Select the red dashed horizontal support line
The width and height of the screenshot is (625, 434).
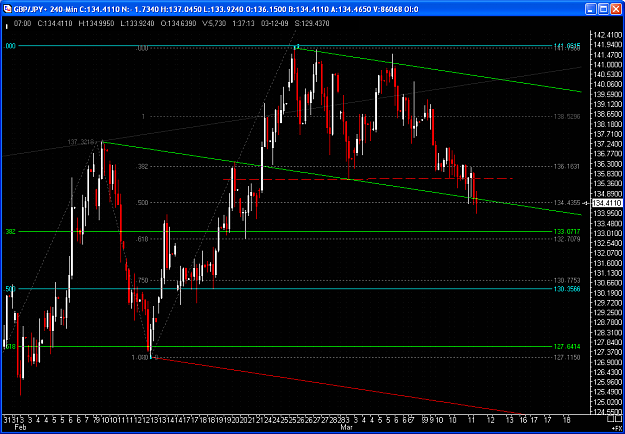click(x=367, y=179)
